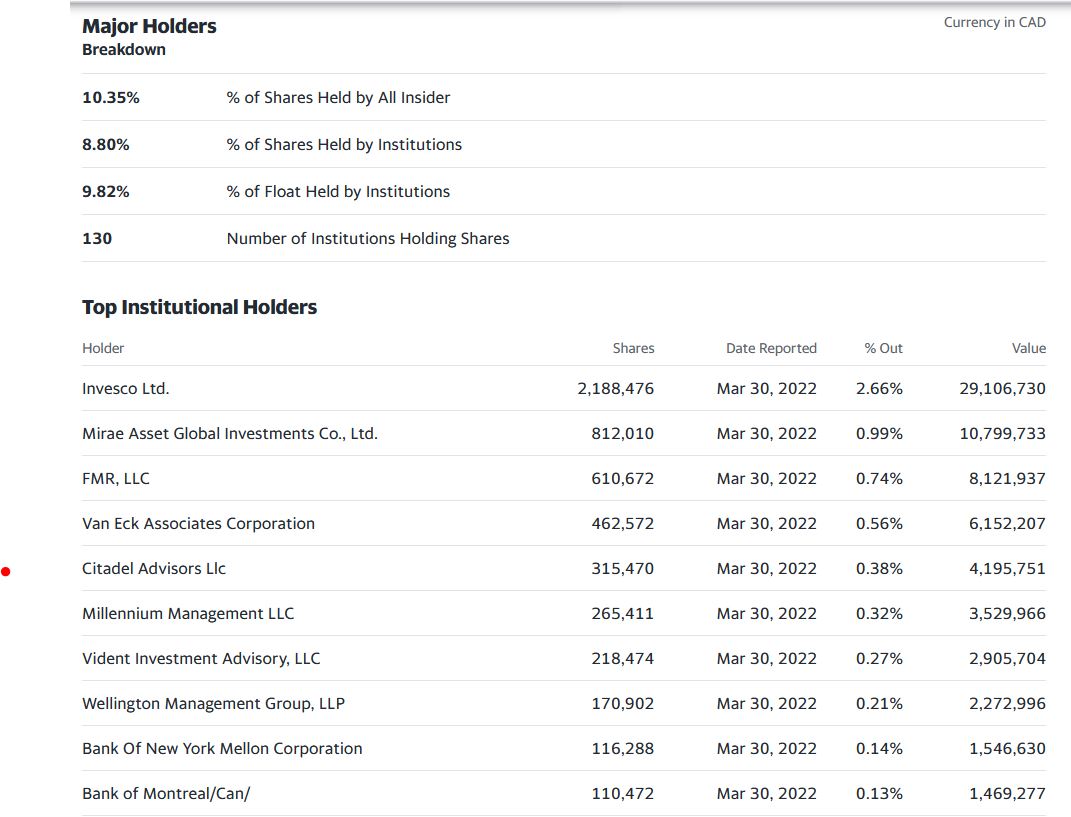This screenshot has height=817, width=1071.
Task: Sort by the Value column header
Action: 1029,348
